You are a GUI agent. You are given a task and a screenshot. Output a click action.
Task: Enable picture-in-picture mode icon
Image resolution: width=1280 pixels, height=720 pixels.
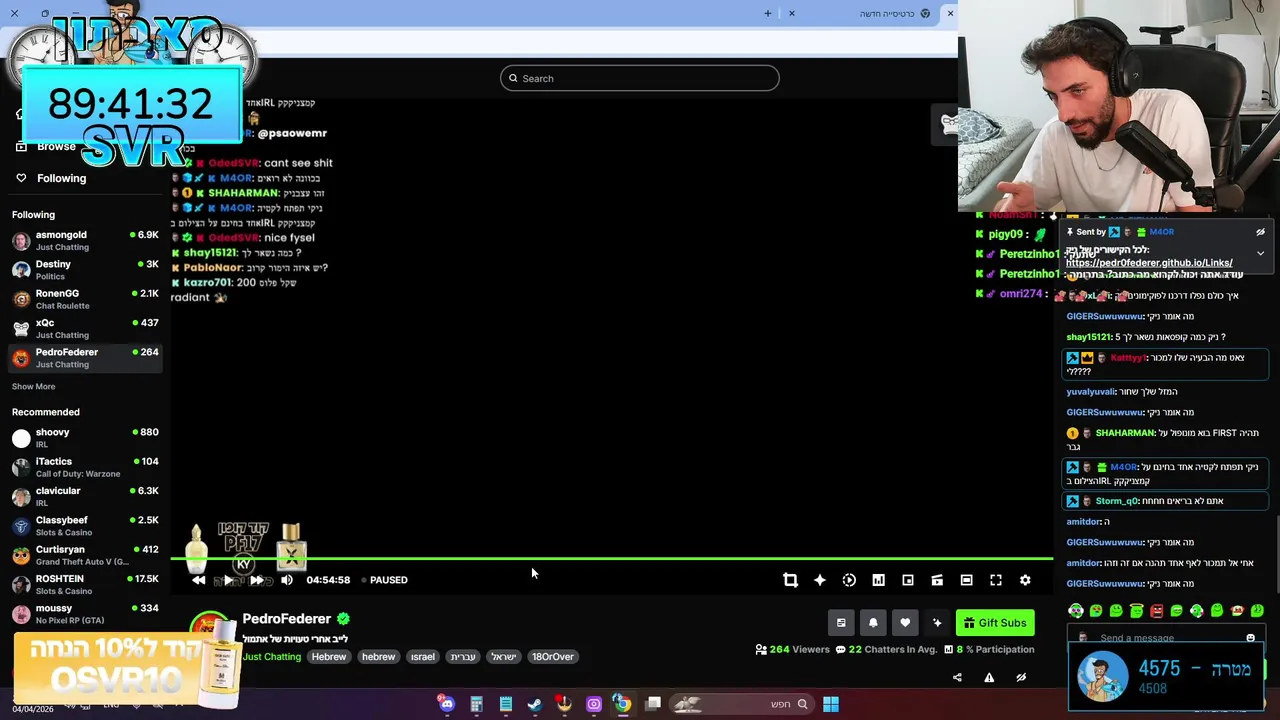click(908, 580)
